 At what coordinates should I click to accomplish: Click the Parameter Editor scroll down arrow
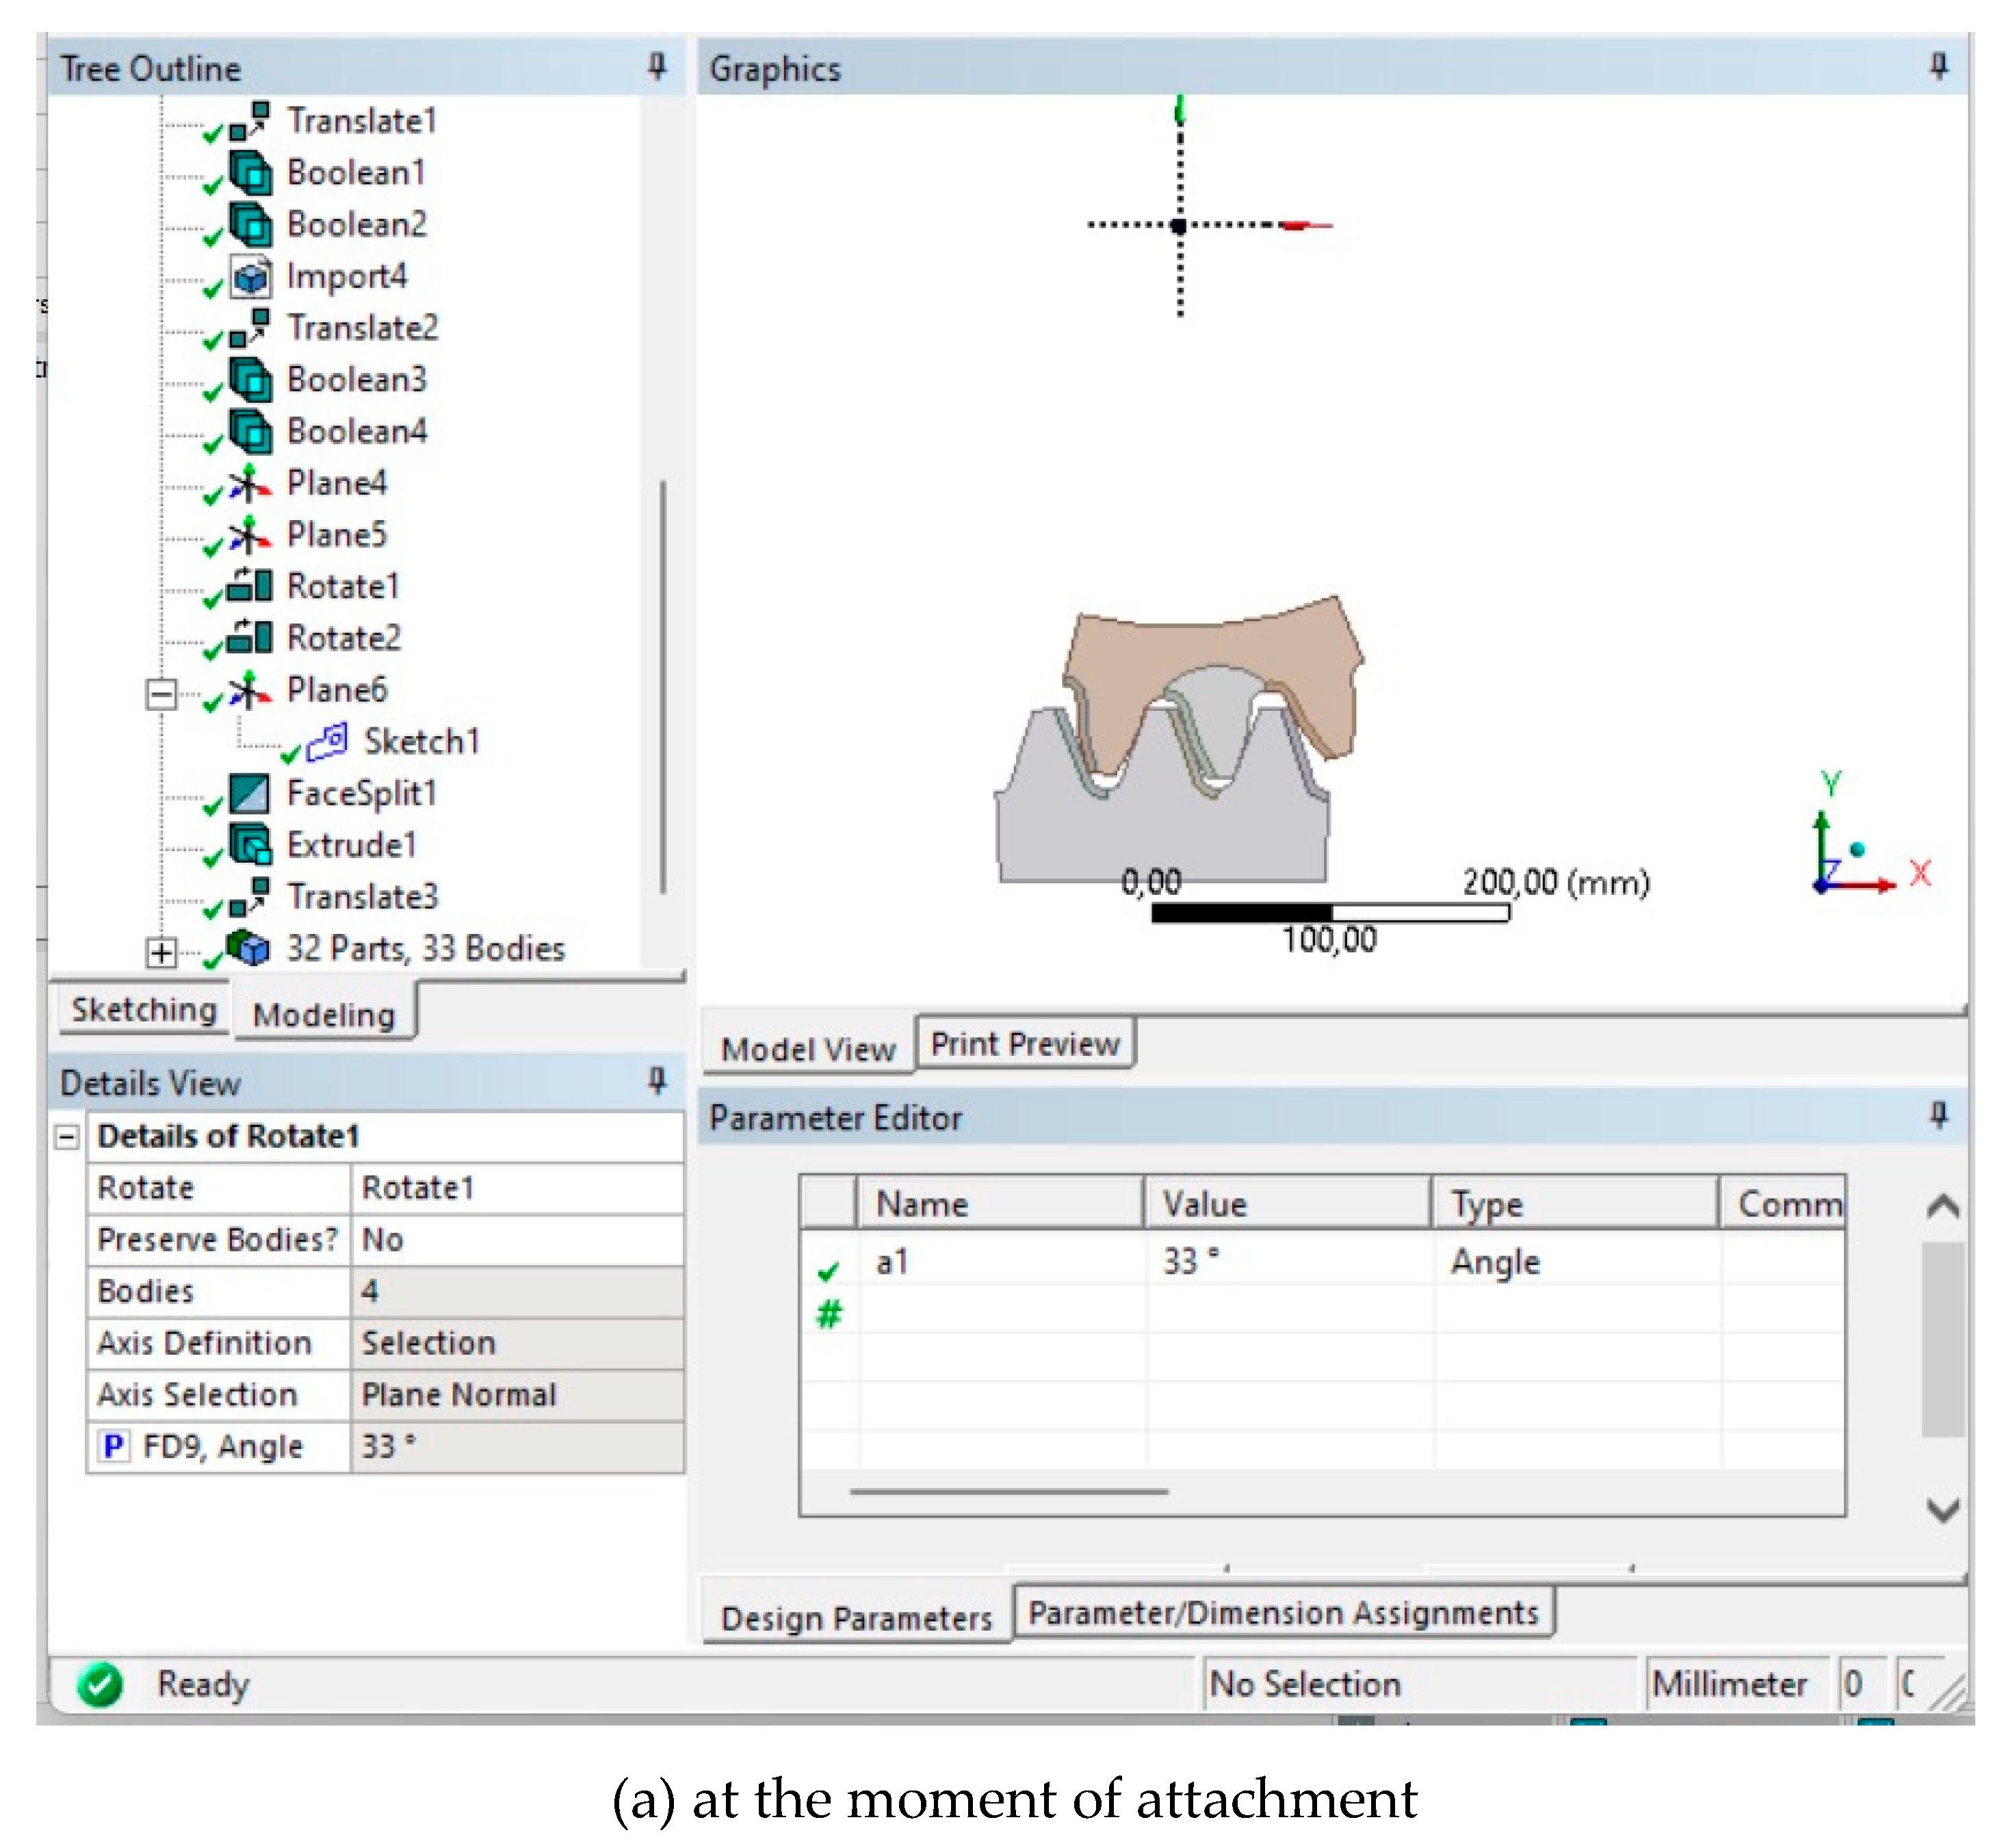(x=1942, y=1508)
